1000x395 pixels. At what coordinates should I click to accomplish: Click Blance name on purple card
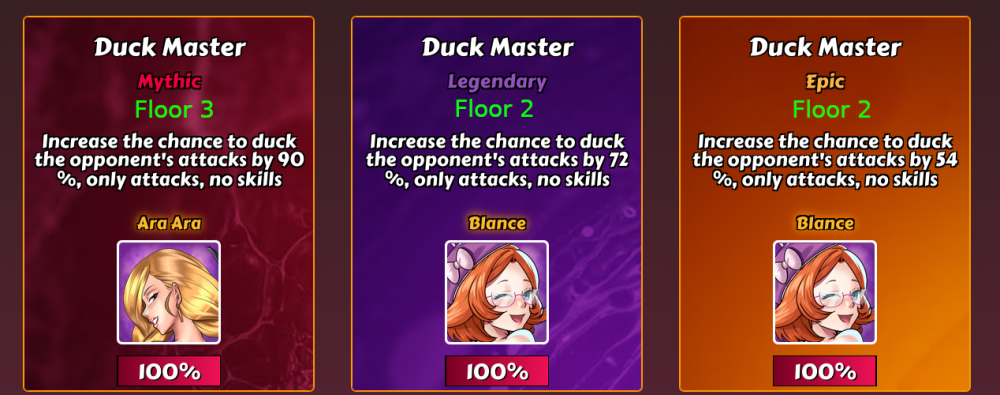point(497,223)
